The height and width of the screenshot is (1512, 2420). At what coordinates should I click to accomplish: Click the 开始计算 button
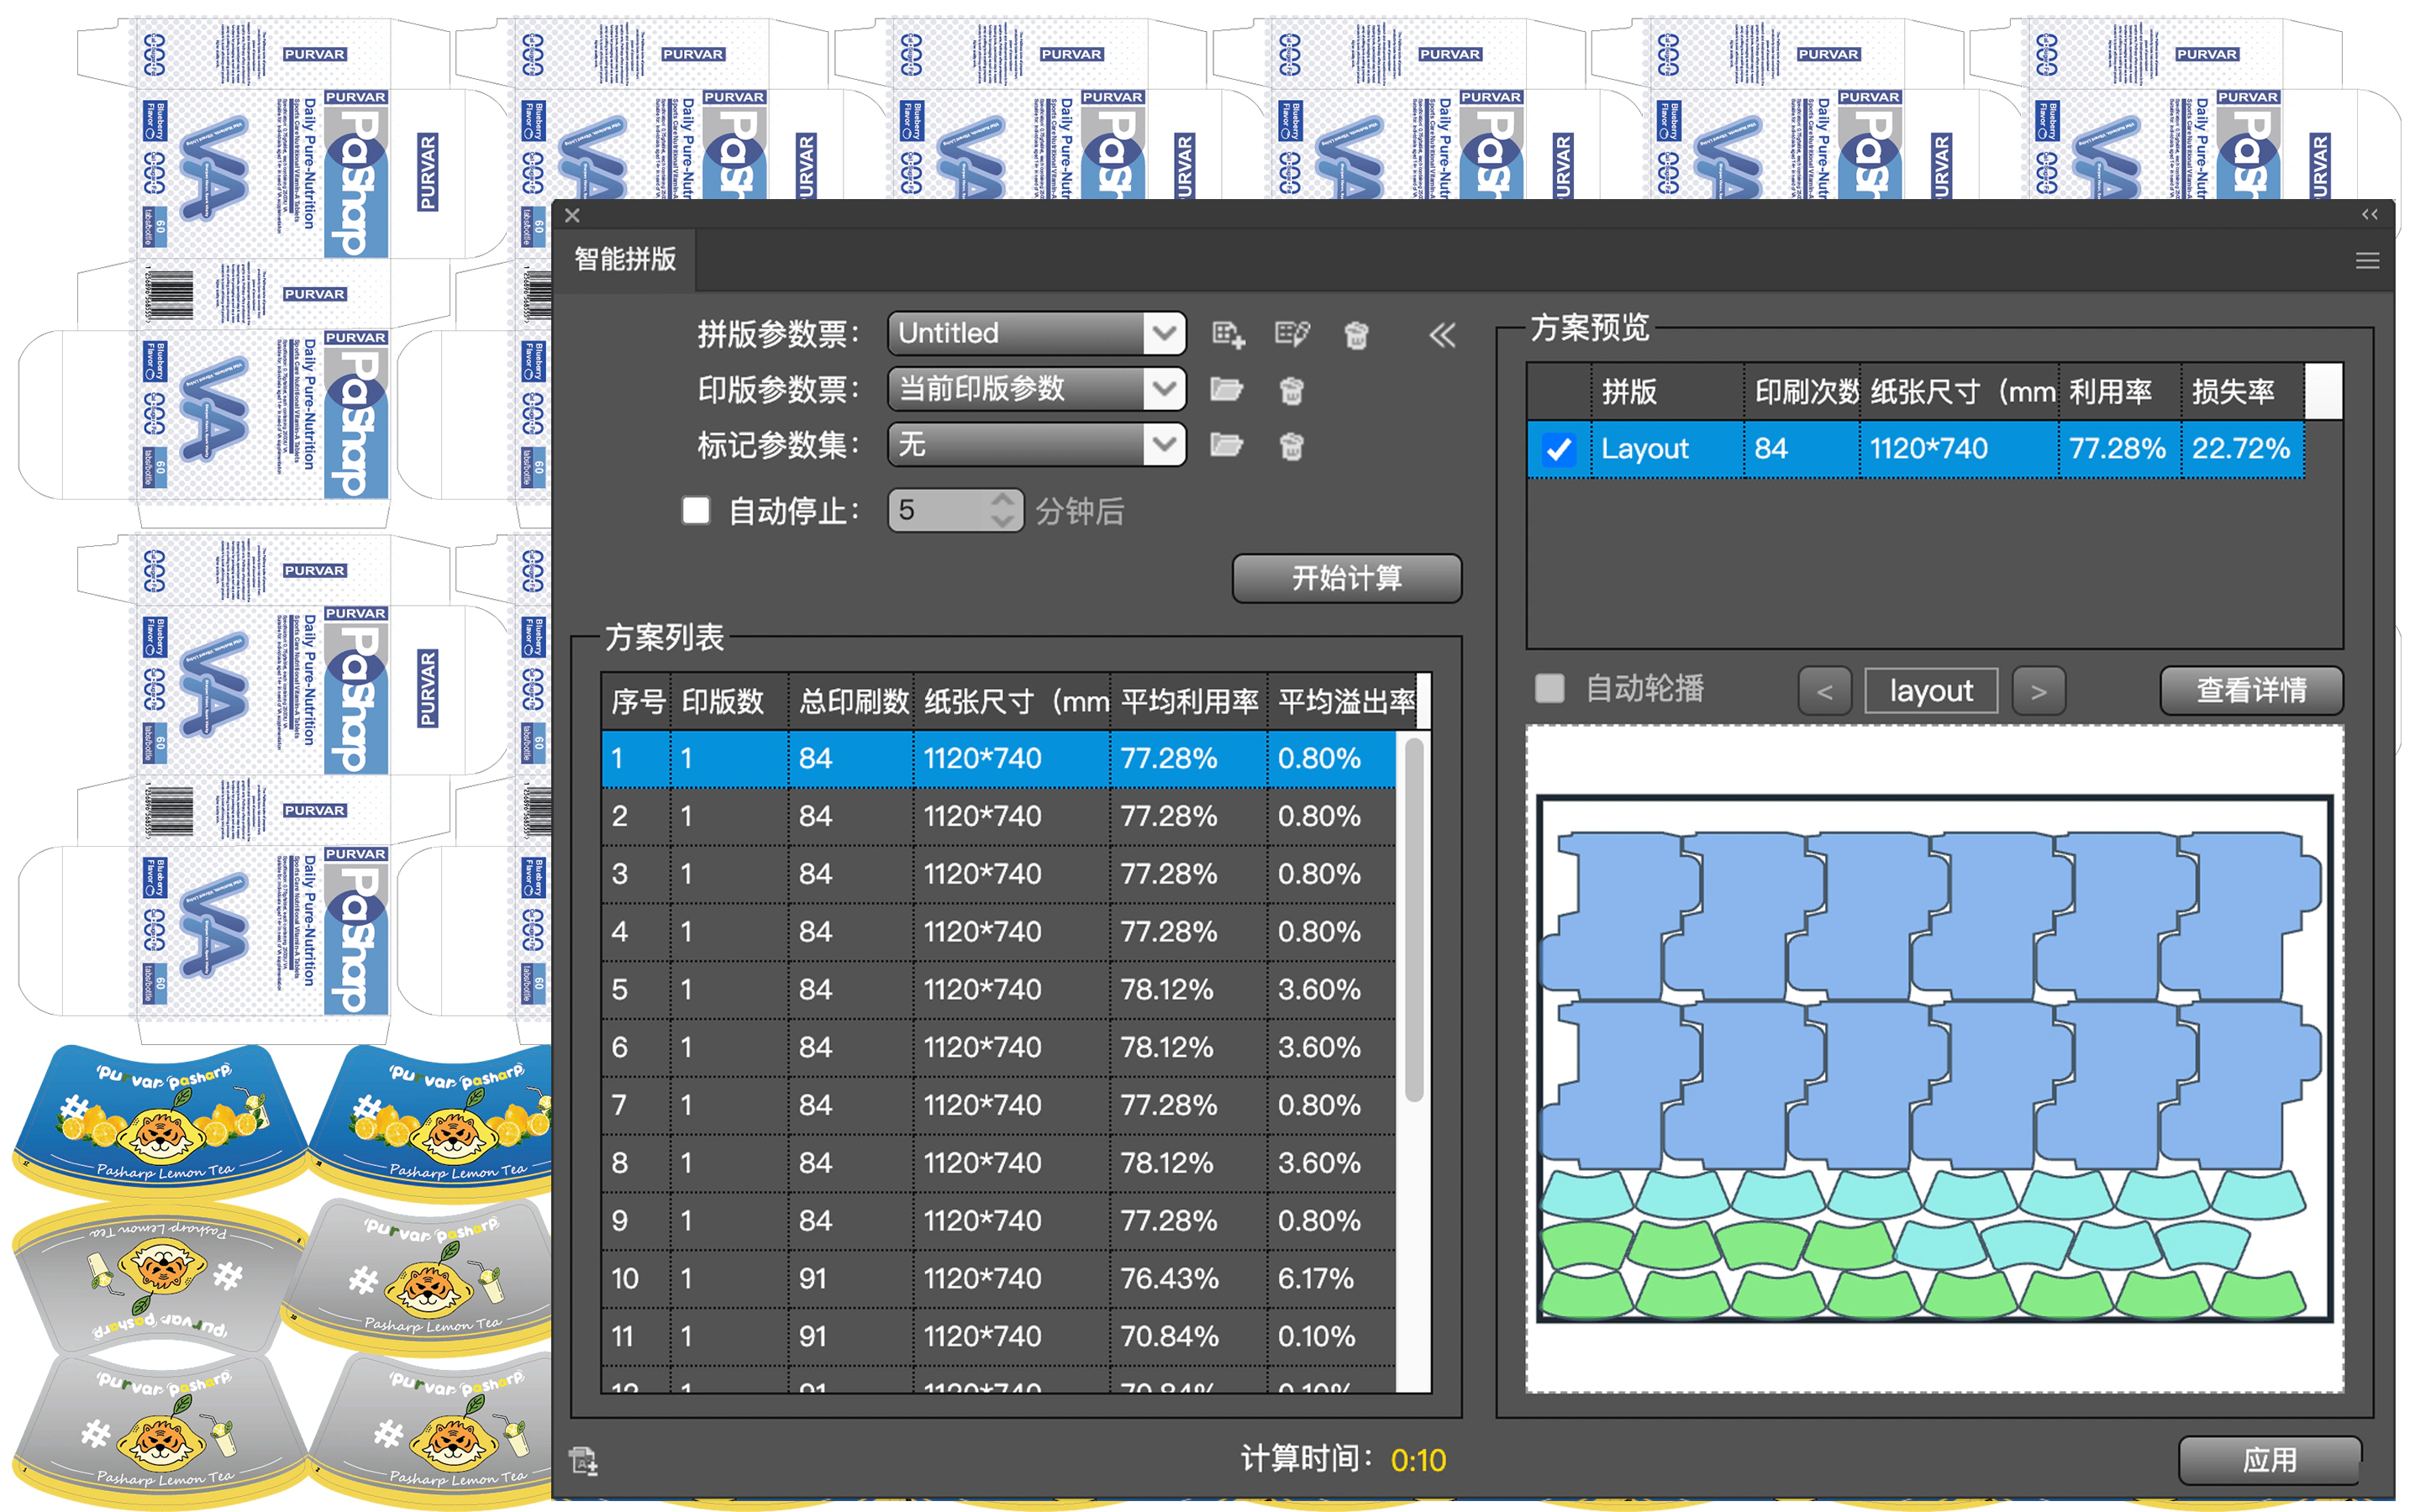[1346, 578]
